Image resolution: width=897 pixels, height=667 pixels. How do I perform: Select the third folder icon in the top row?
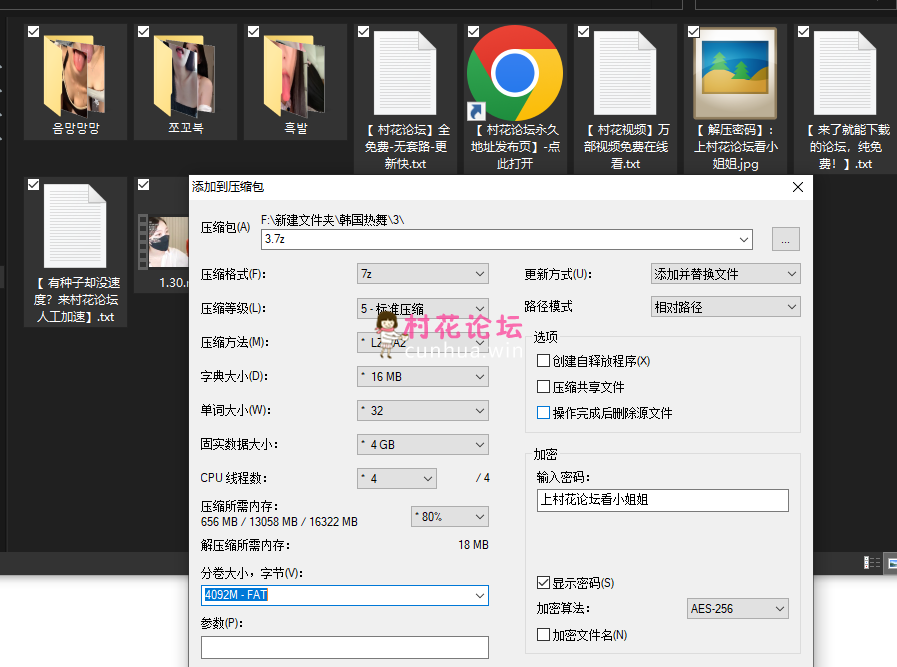tap(295, 73)
